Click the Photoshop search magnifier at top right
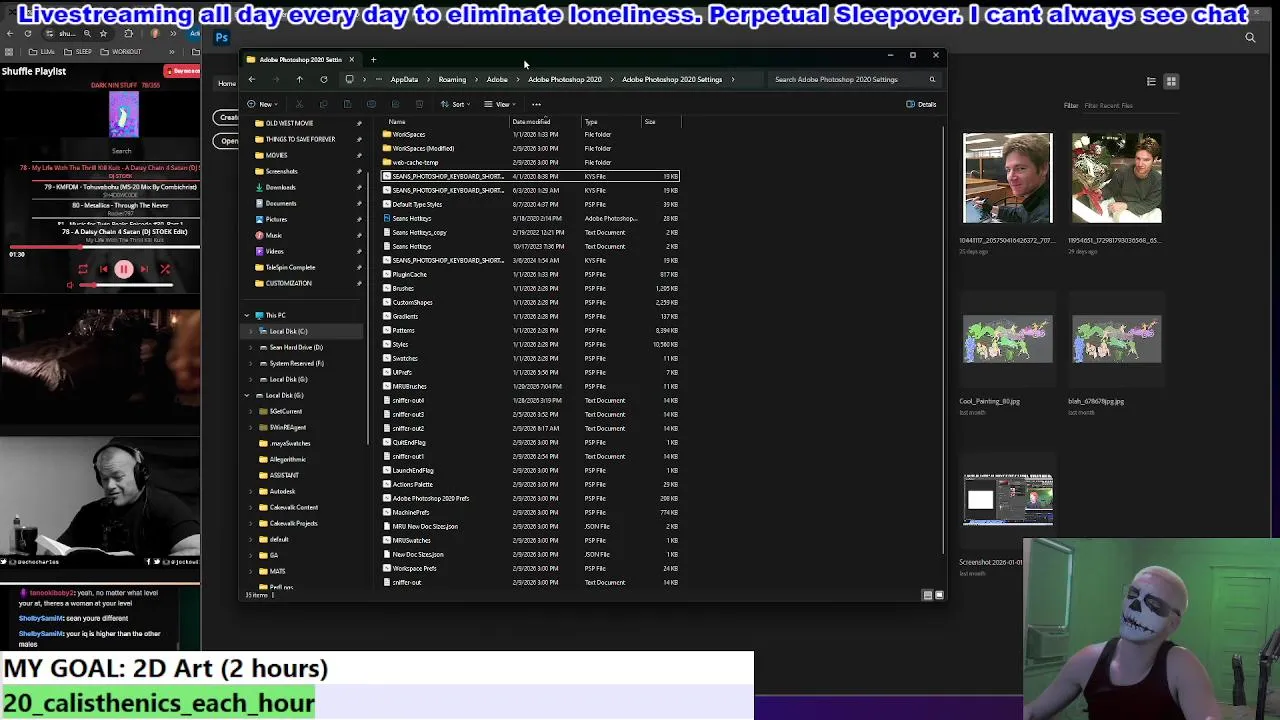This screenshot has height=720, width=1280. (x=1250, y=38)
